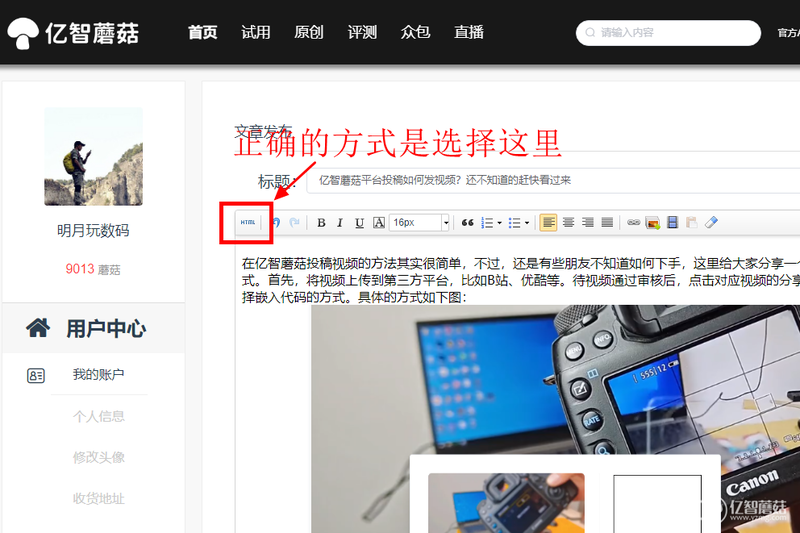800x533 pixels.
Task: Open ordered list style dropdown arrow
Action: 499,223
